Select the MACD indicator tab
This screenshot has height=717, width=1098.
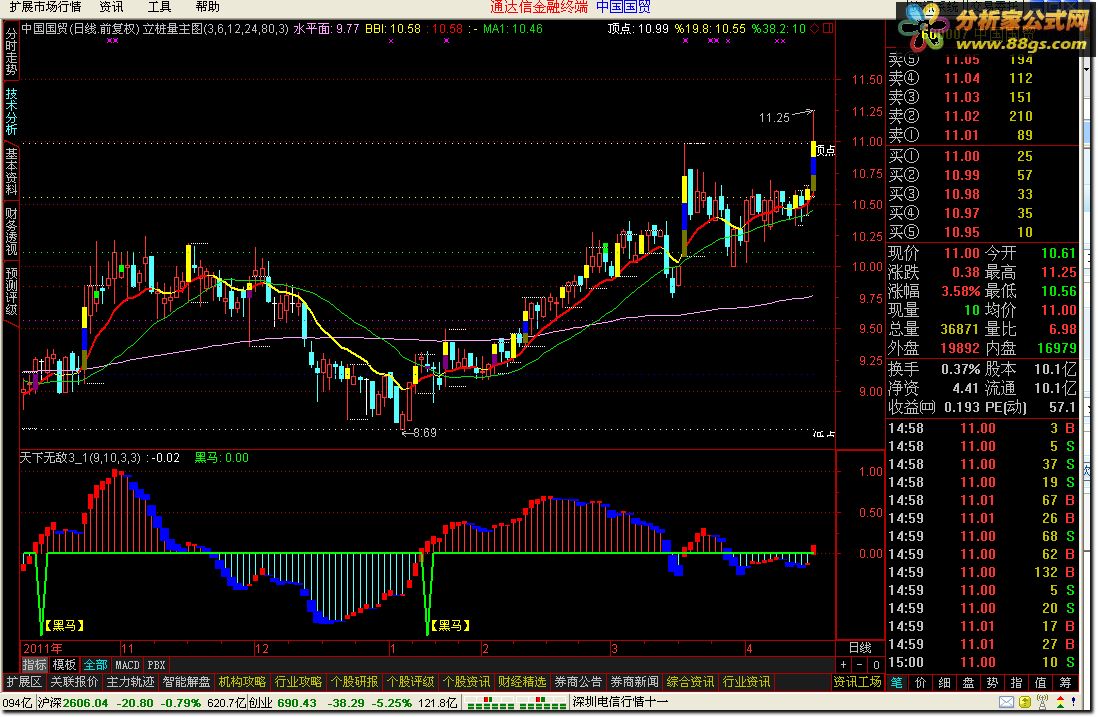pos(127,664)
